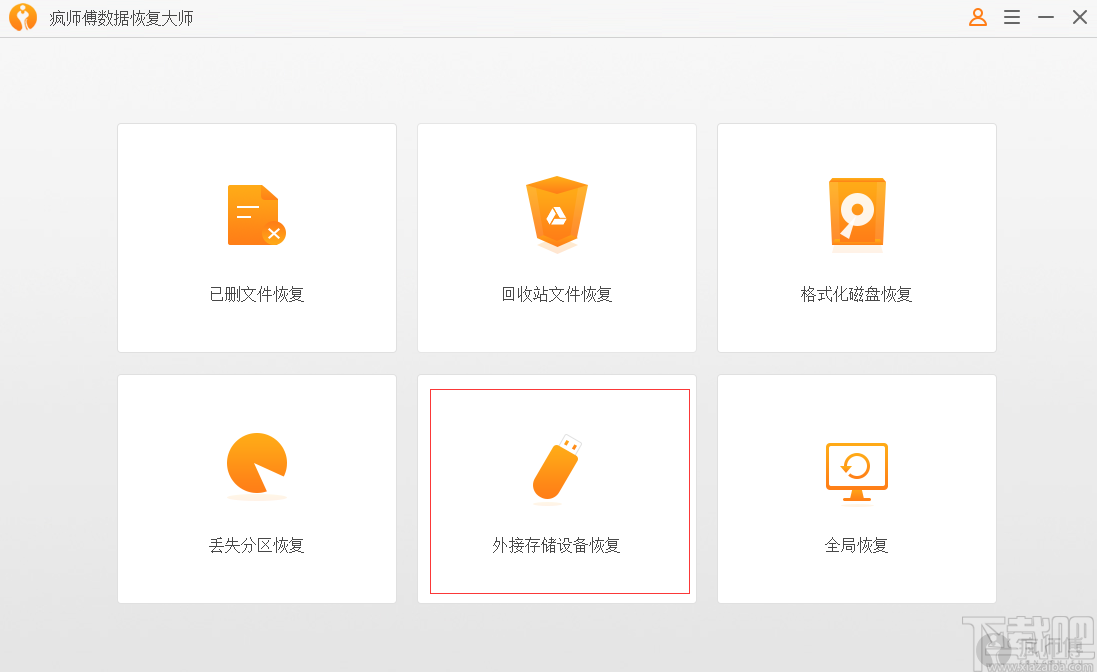Minimize the data recovery window

click(1046, 17)
